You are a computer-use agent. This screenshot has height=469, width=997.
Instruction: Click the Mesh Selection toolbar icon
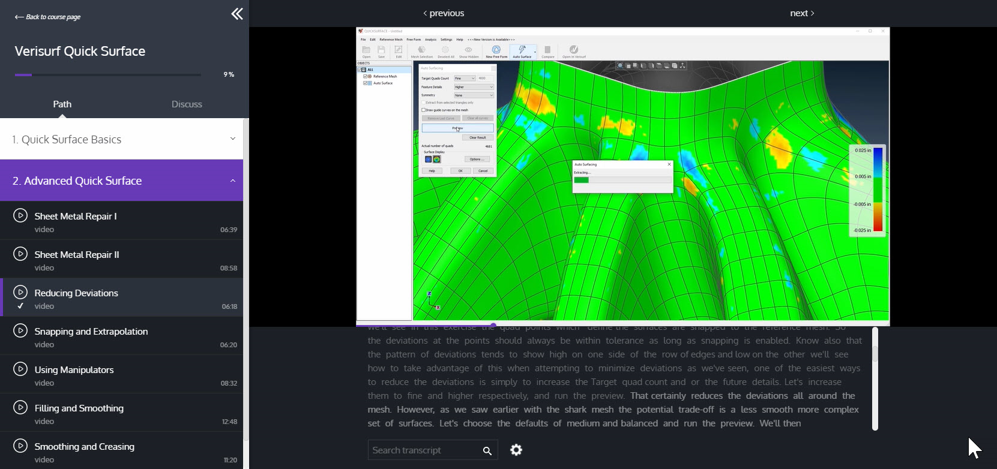coord(422,52)
